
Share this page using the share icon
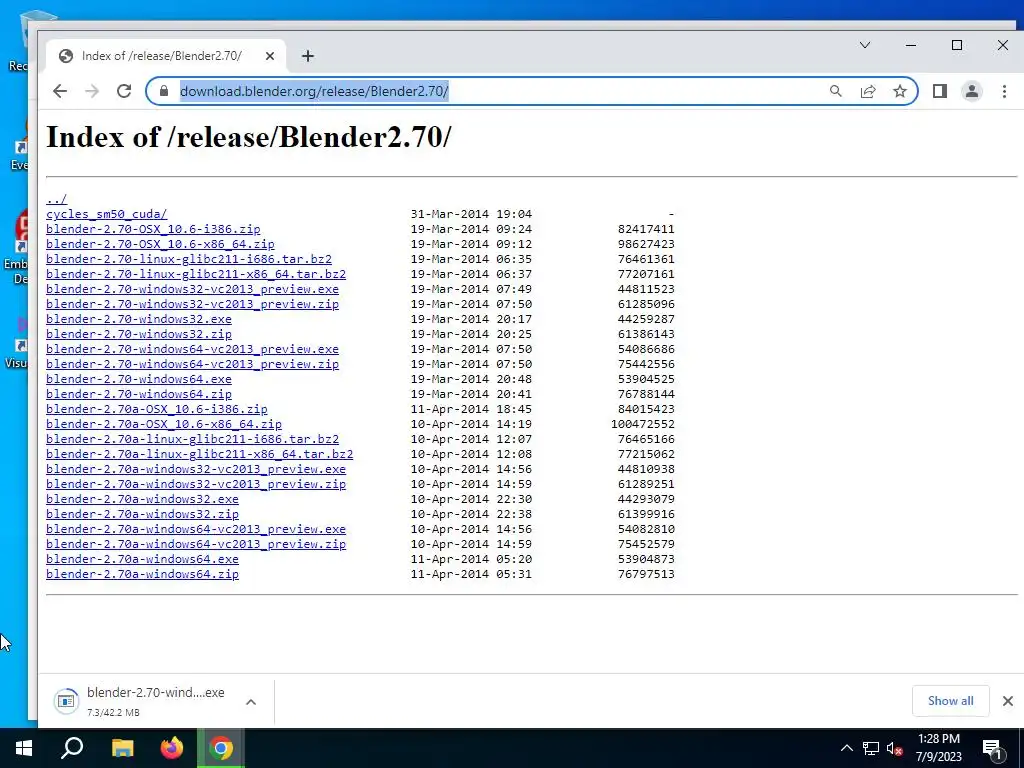click(868, 91)
